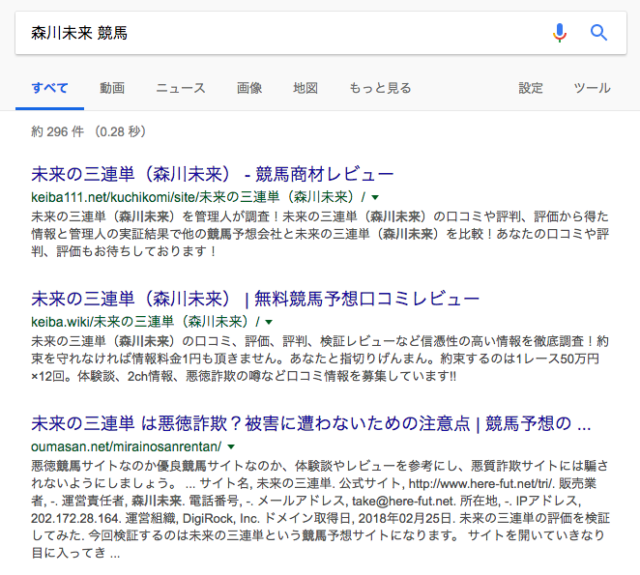Expand dropdown arrow next to oumasan.net URL
640x575 pixels.
(231, 447)
